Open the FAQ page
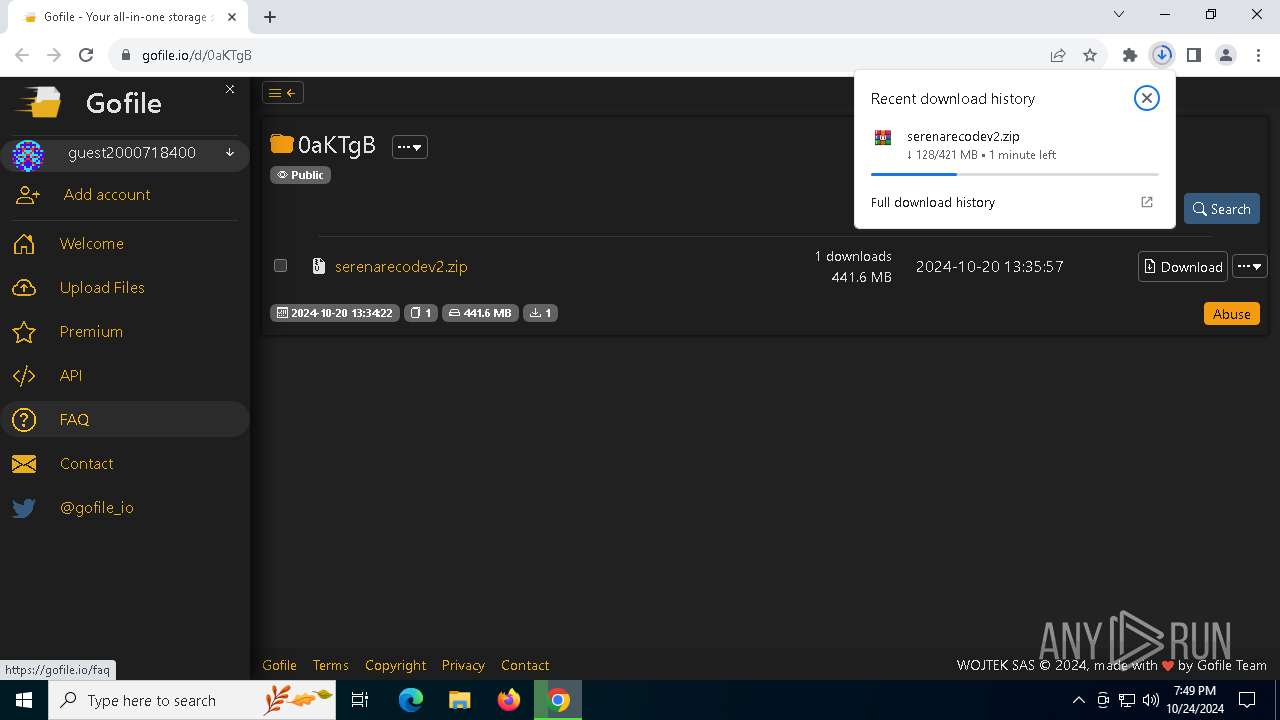Screen dimensions: 1280x720 [74, 420]
